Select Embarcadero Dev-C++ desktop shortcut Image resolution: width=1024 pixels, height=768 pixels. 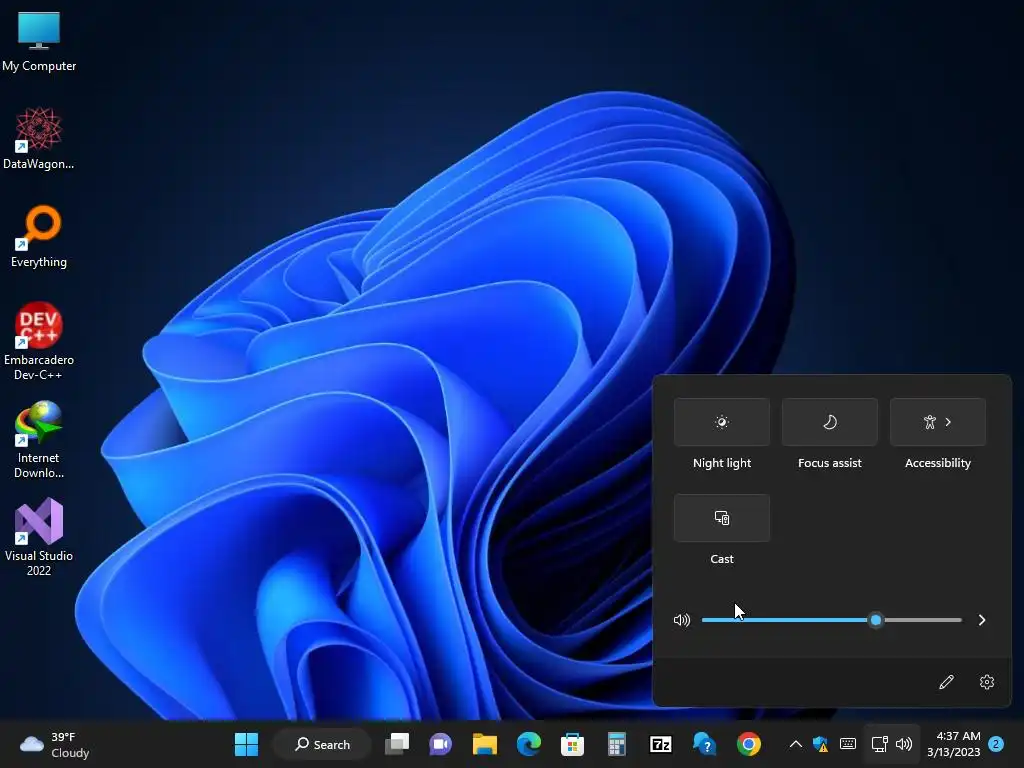pyautogui.click(x=39, y=341)
